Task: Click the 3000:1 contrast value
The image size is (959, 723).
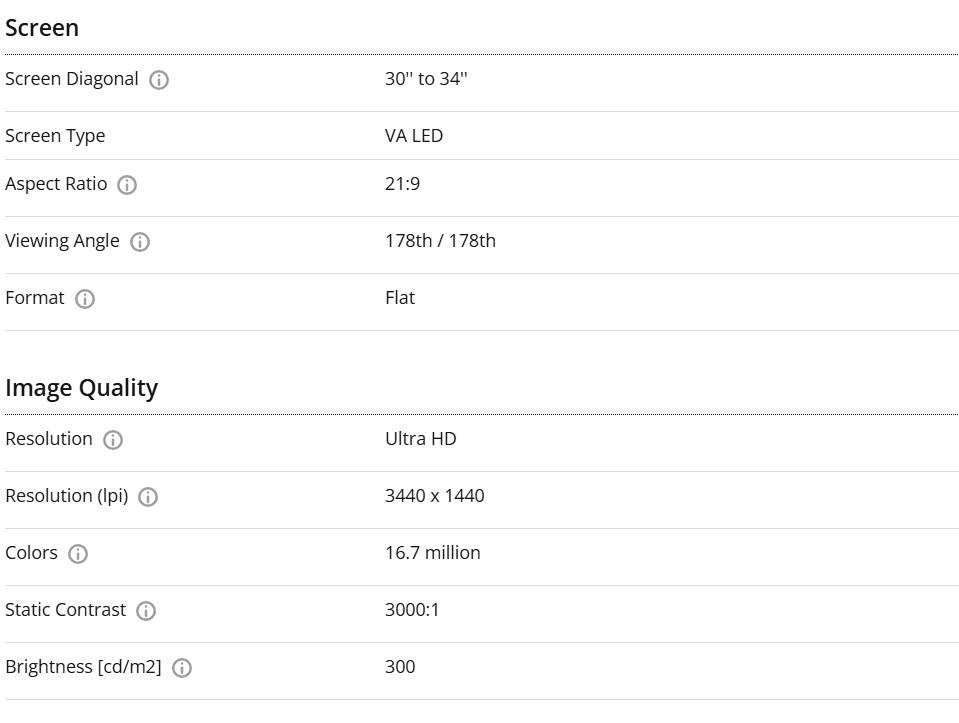Action: pos(412,609)
